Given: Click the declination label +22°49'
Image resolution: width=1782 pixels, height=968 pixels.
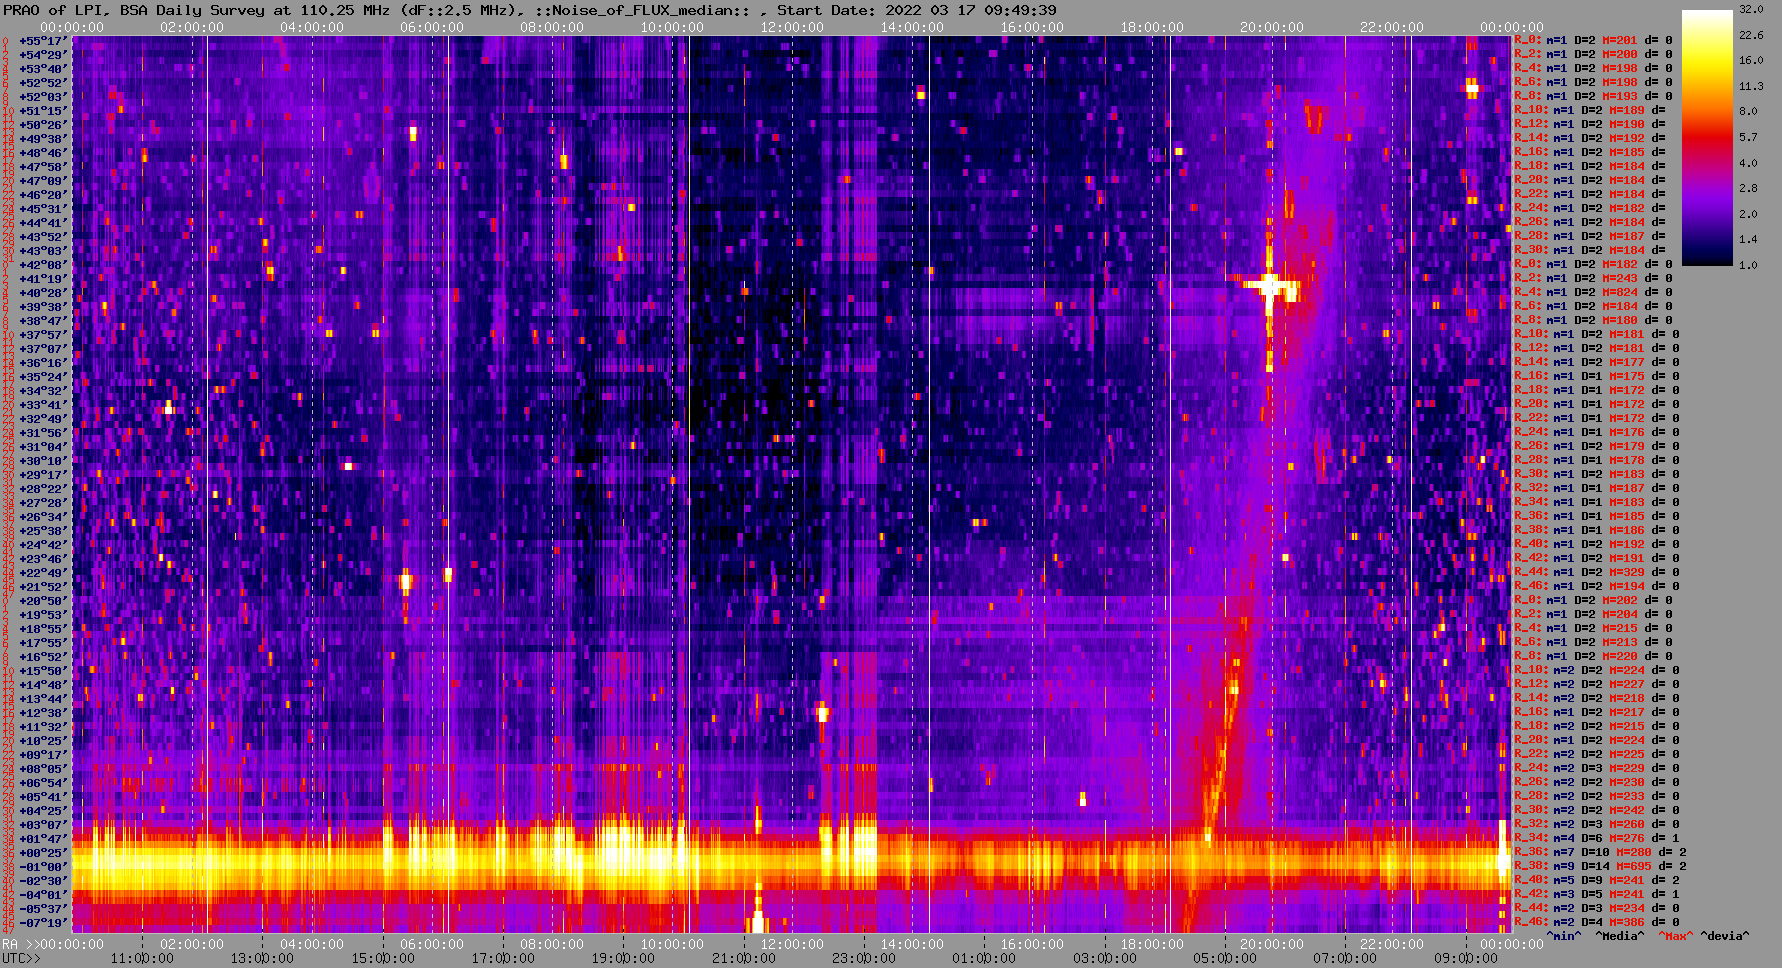Looking at the screenshot, I should coord(42,572).
